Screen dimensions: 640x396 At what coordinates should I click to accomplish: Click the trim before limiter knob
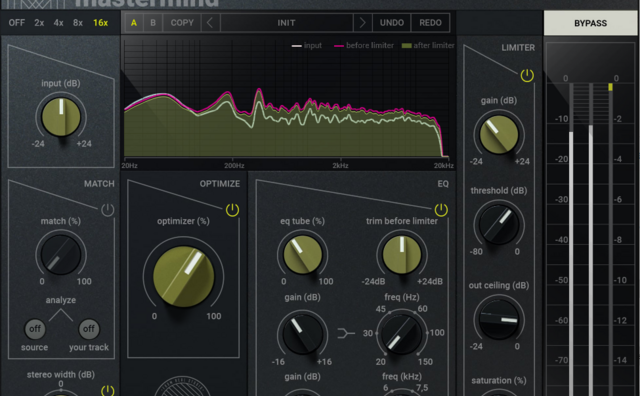402,255
